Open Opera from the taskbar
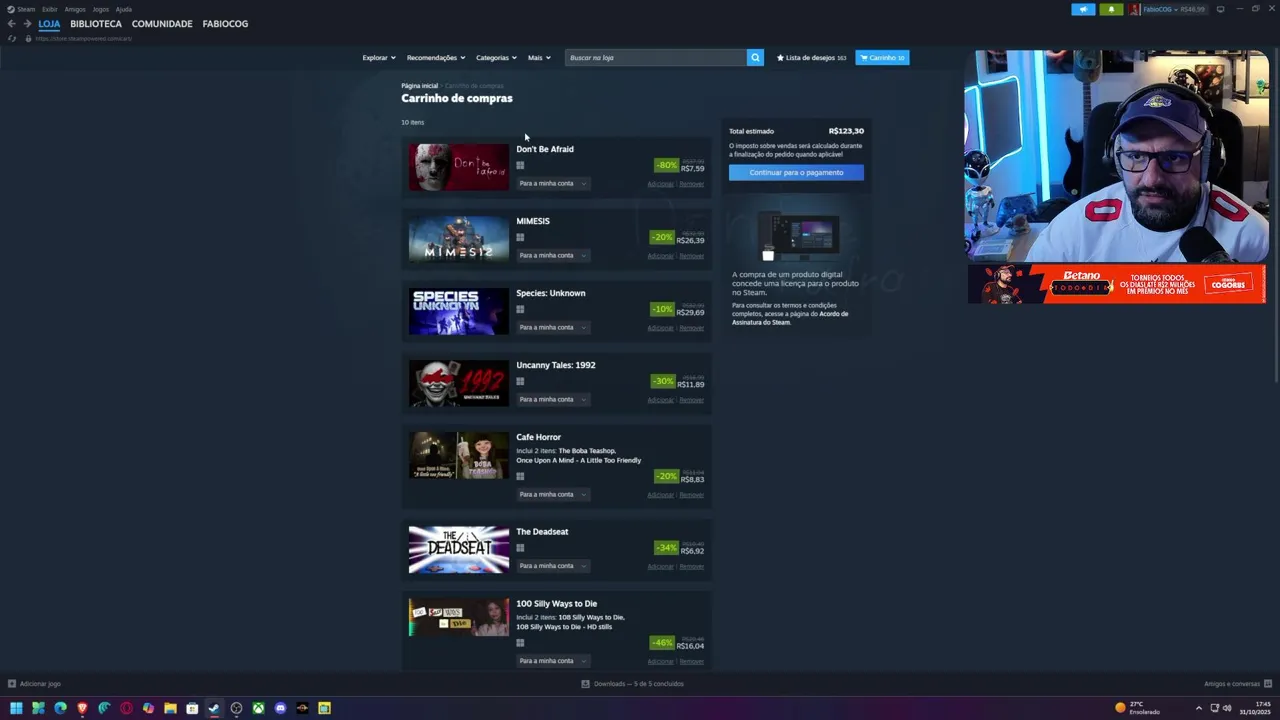This screenshot has width=1280, height=720. (126, 708)
